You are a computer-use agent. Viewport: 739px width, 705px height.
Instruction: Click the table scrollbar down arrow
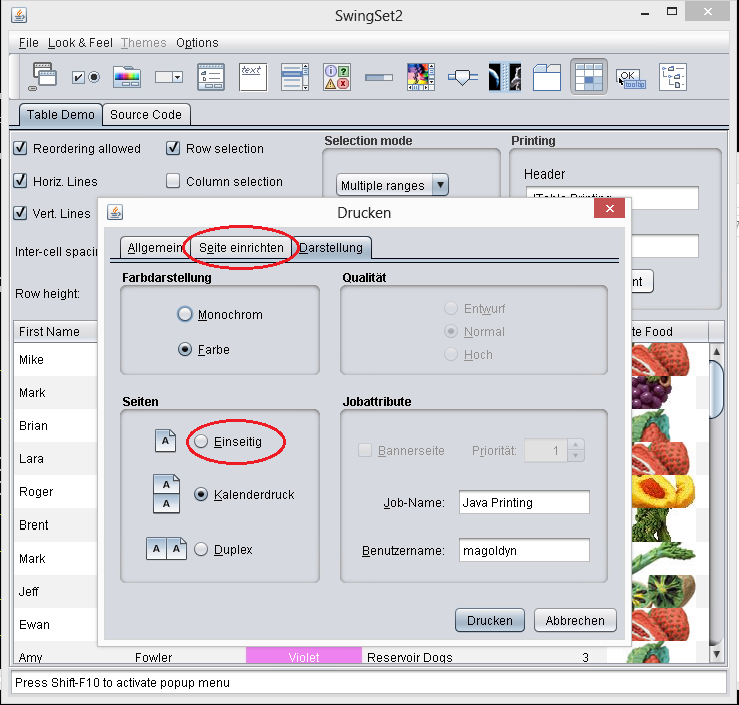point(716,654)
